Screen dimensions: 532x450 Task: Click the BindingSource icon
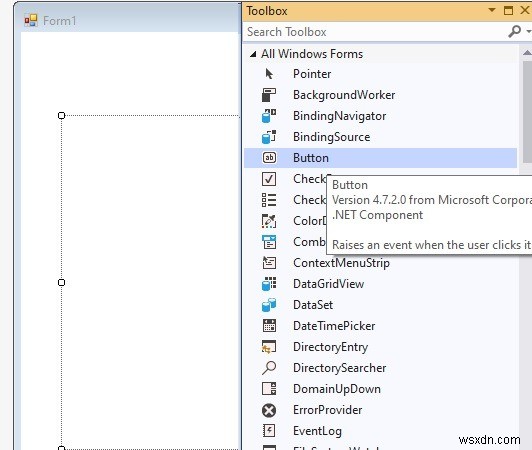point(269,137)
